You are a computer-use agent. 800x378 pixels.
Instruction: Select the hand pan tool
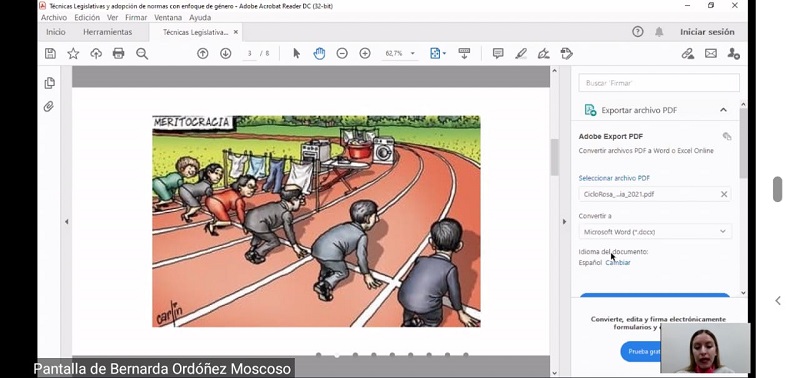[319, 54]
